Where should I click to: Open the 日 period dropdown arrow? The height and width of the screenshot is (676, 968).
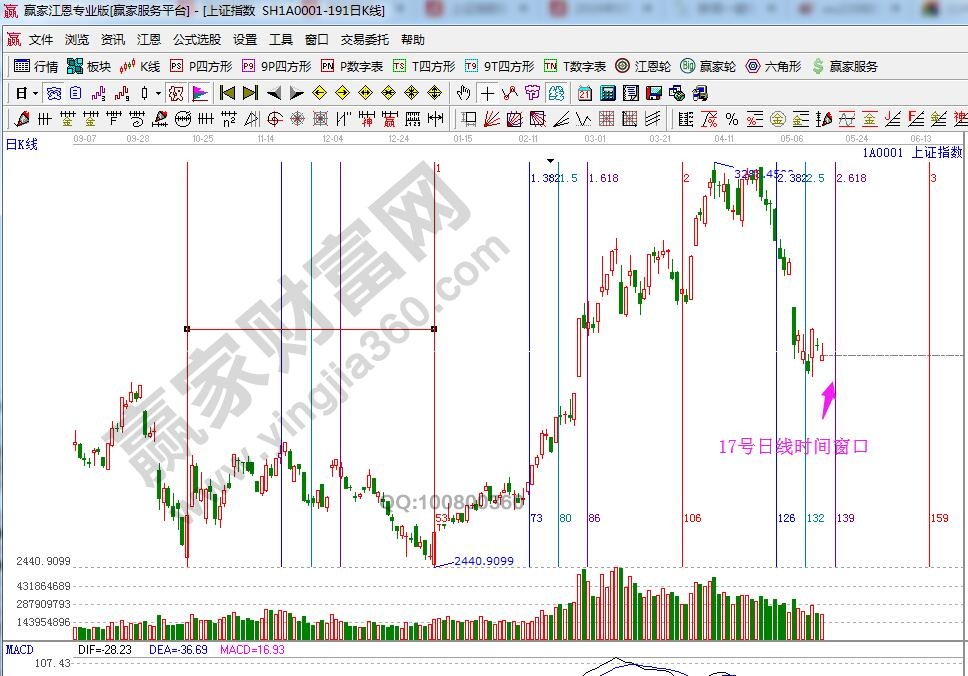click(34, 93)
